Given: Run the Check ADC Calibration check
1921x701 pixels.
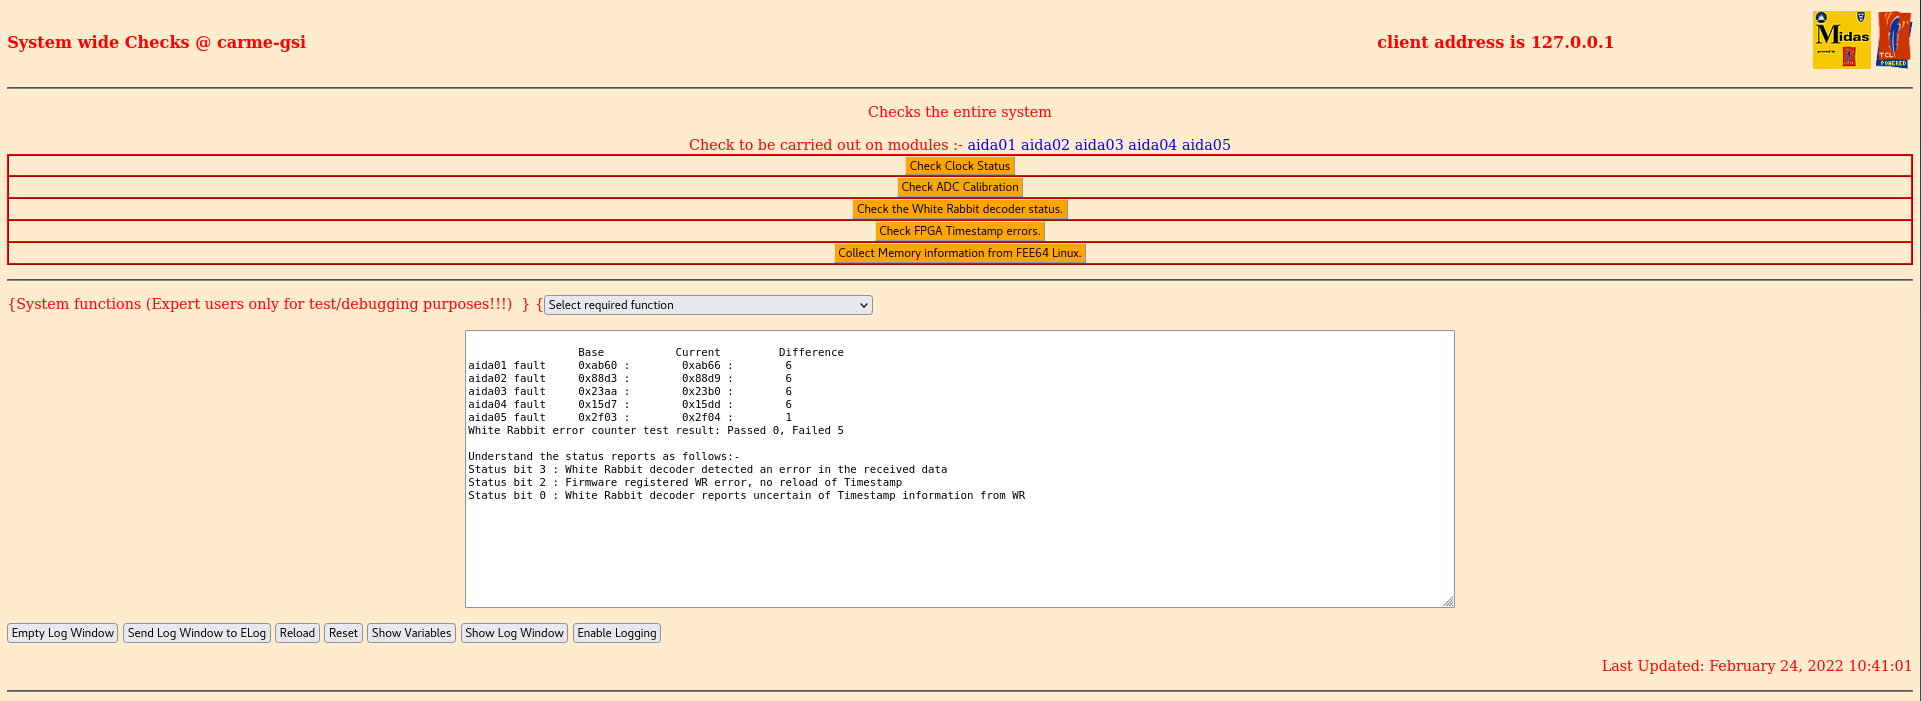Looking at the screenshot, I should click(959, 187).
